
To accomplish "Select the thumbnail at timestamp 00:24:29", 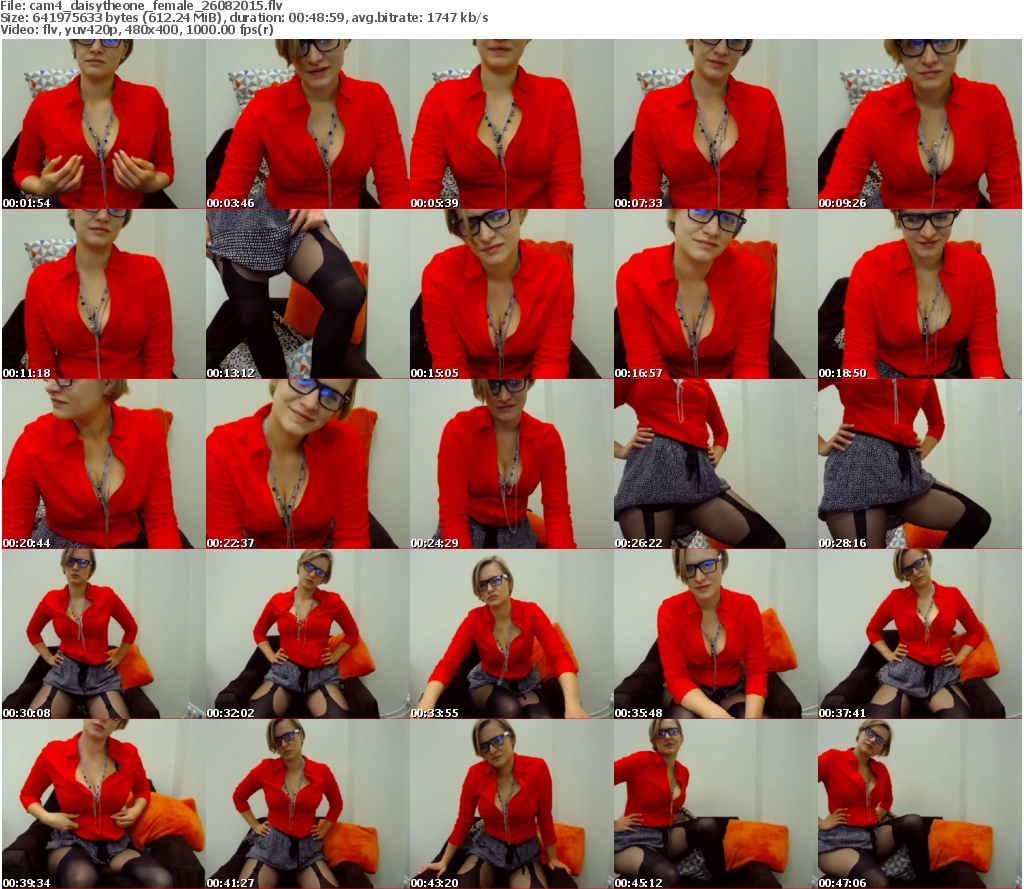I will point(511,464).
